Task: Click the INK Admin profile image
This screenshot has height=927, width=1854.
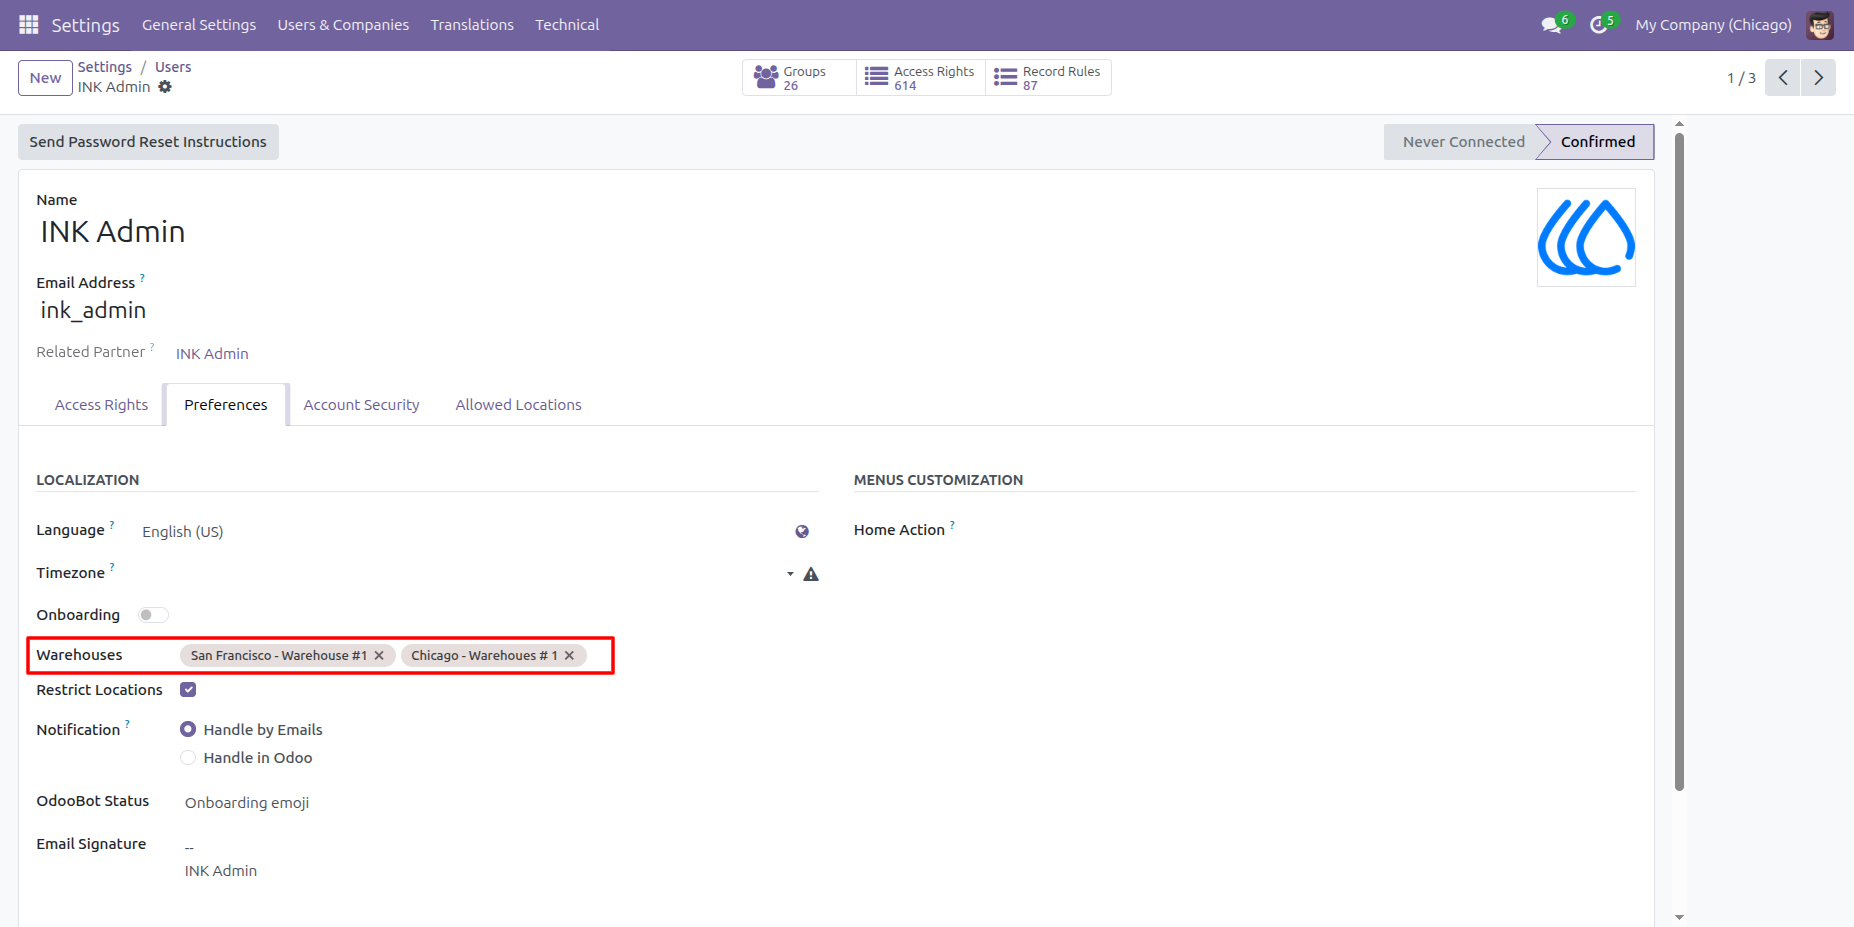Action: 1586,238
